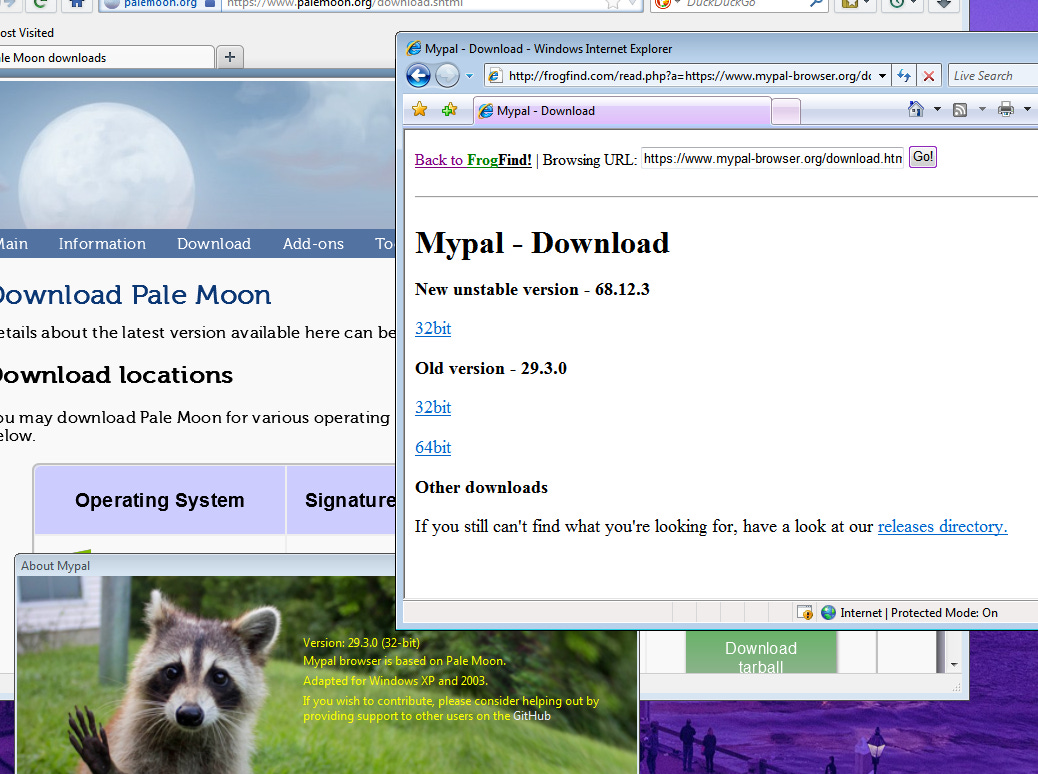Select the Pale Moon downloads tab

(106, 58)
